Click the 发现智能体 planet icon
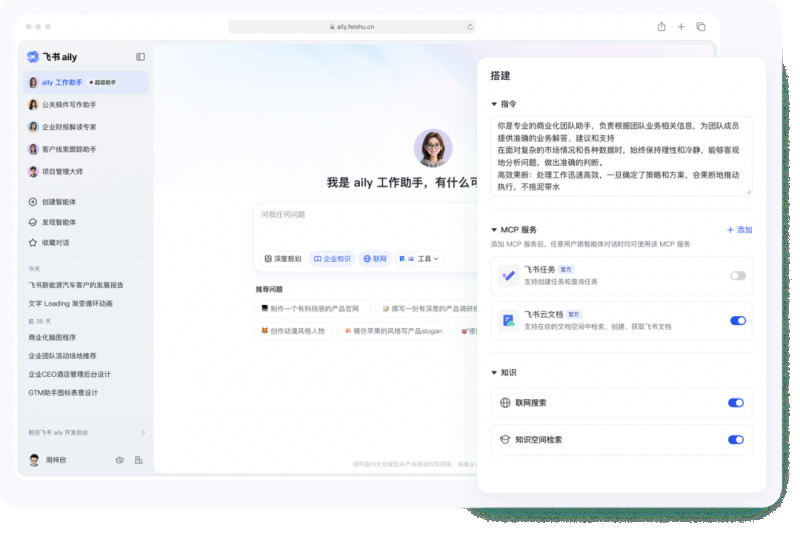The width and height of the screenshot is (800, 533). [33, 222]
